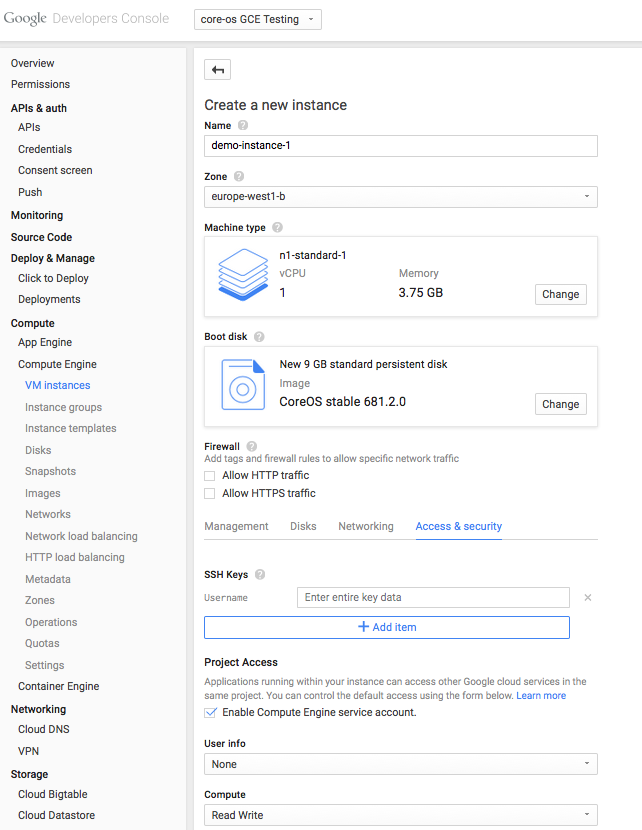Open Images in the sidebar
The height and width of the screenshot is (830, 642).
[42, 493]
